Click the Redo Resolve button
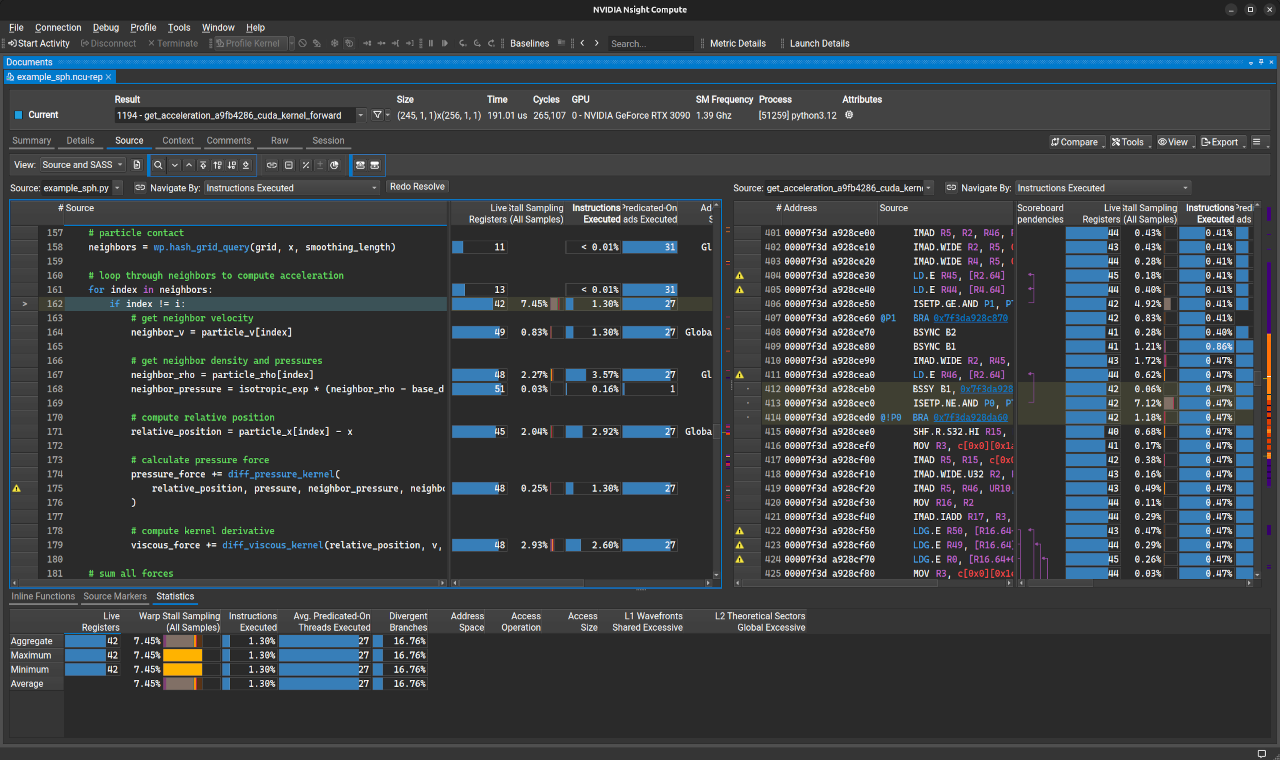This screenshot has width=1280, height=760. tap(417, 187)
